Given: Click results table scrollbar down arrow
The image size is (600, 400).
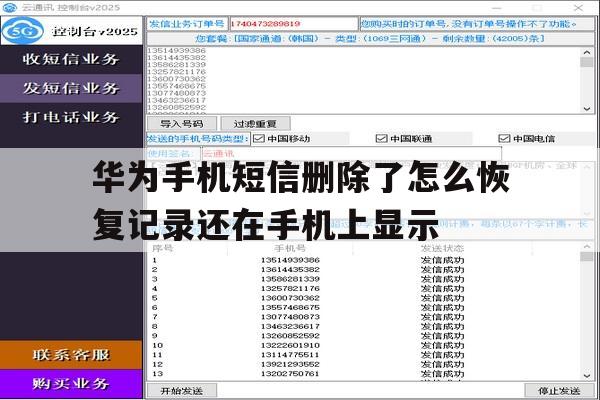Looking at the screenshot, I should [x=587, y=376].
